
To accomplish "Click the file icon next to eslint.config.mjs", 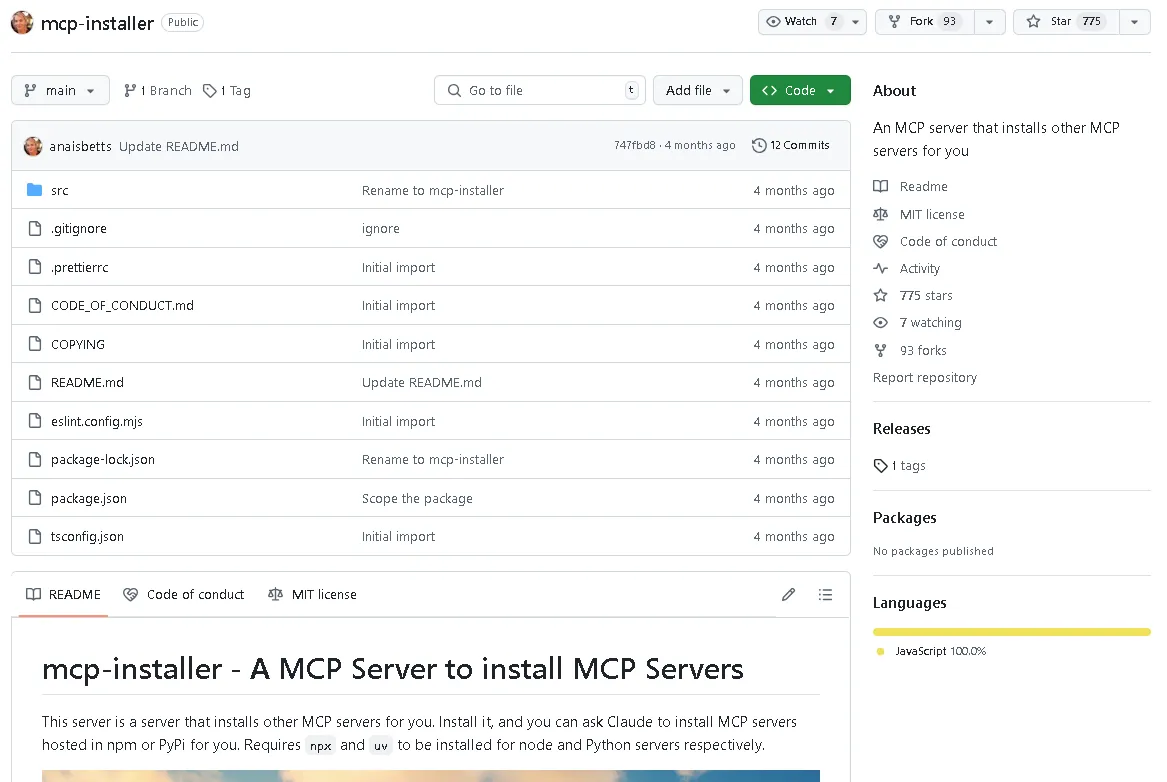I will [x=34, y=421].
